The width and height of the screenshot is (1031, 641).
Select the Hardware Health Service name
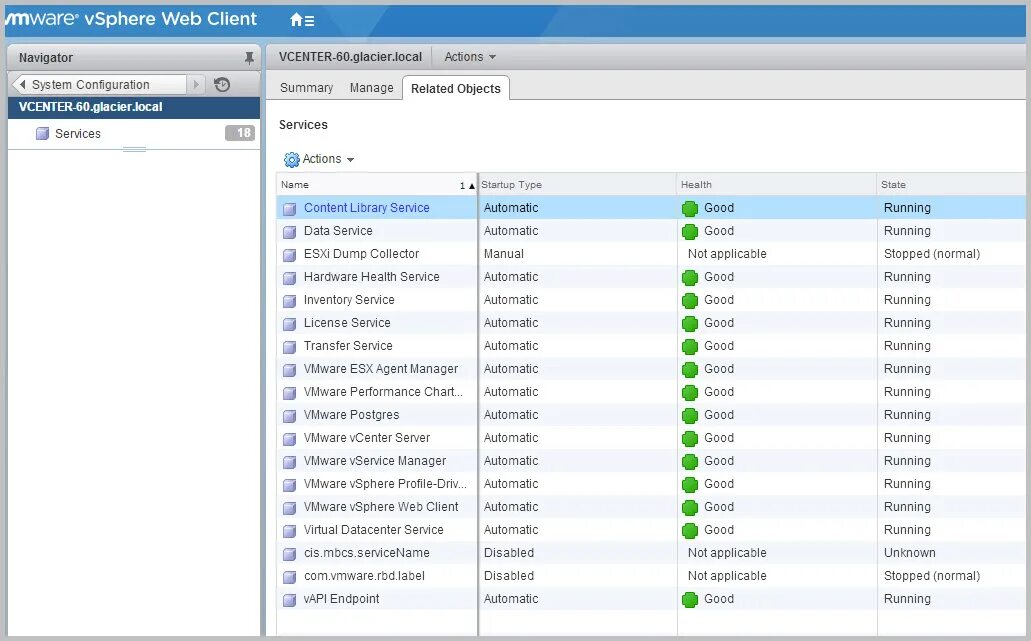pyautogui.click(x=372, y=277)
